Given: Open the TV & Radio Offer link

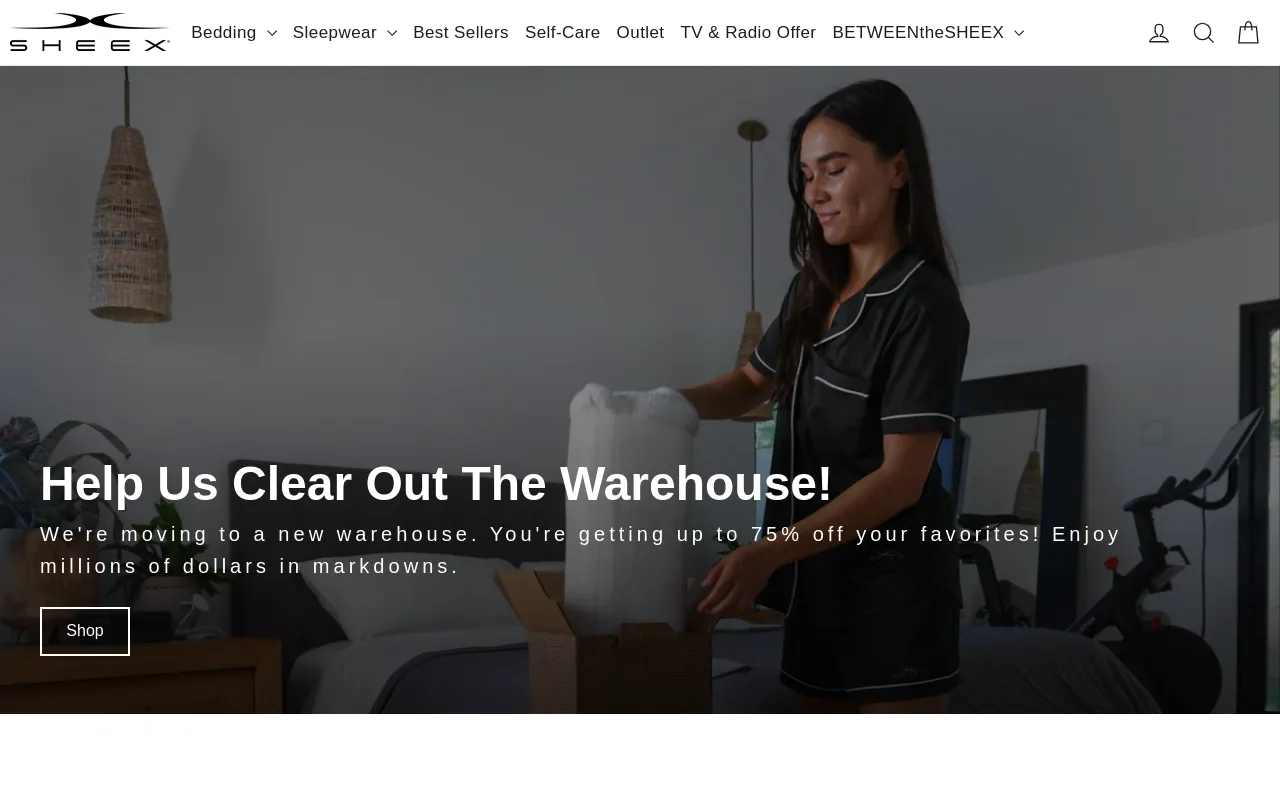Looking at the screenshot, I should tap(748, 33).
